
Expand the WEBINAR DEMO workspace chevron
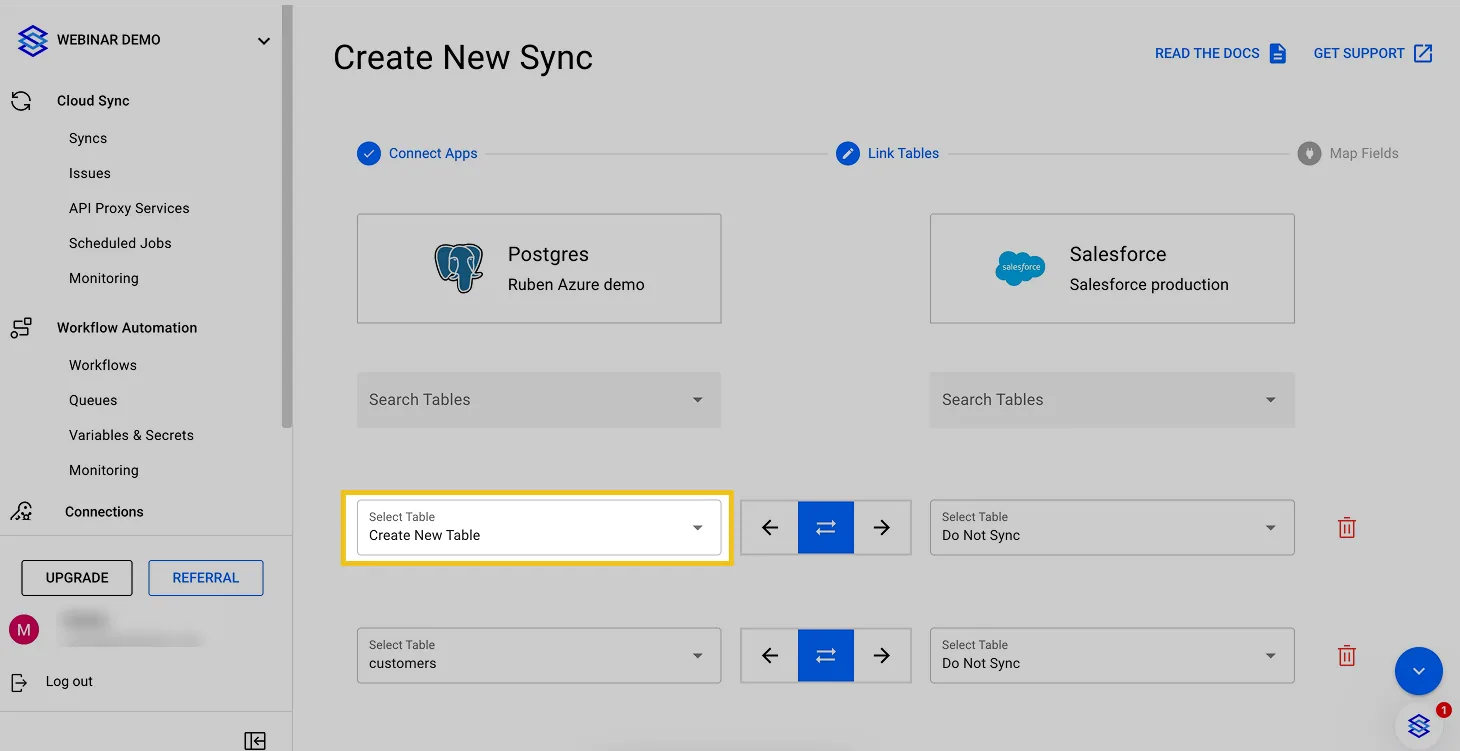(264, 41)
